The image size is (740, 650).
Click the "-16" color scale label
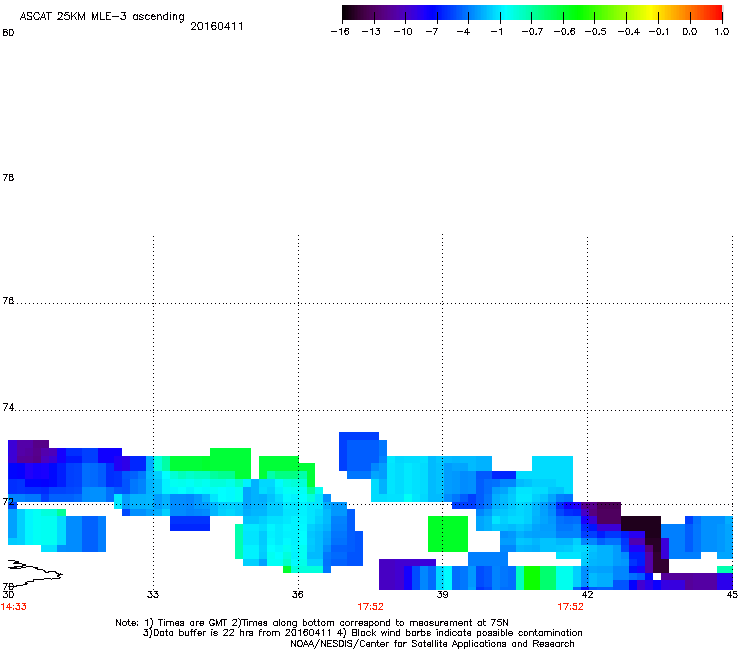340,32
